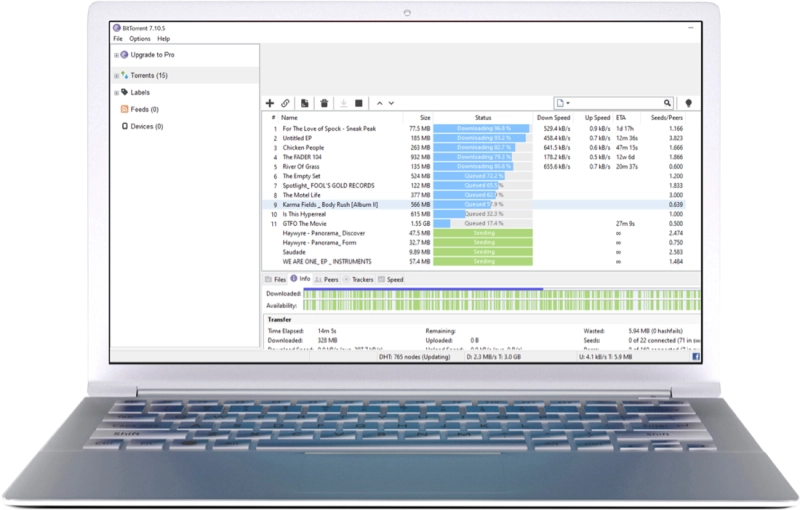
Task: Expand the Torrents (15) tree node
Action: tap(116, 75)
